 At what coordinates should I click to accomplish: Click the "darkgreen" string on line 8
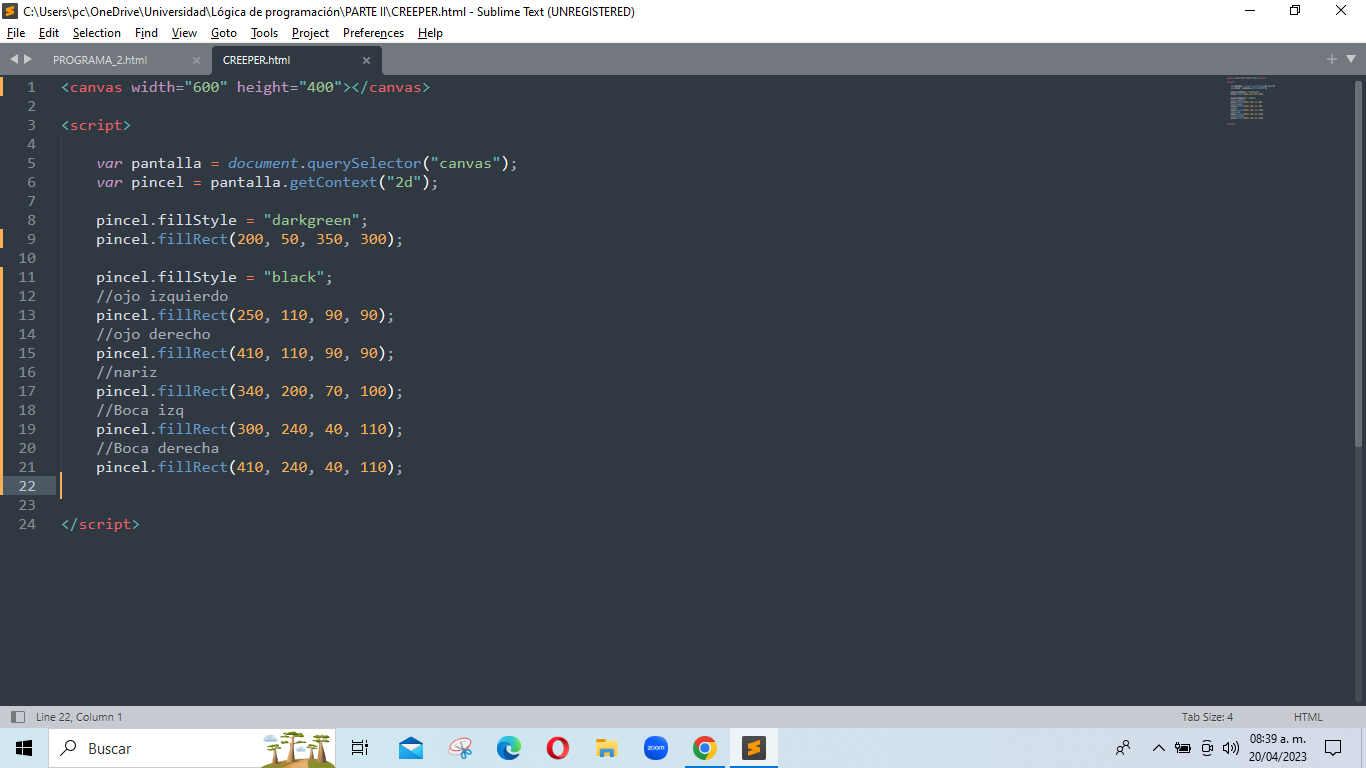311,220
